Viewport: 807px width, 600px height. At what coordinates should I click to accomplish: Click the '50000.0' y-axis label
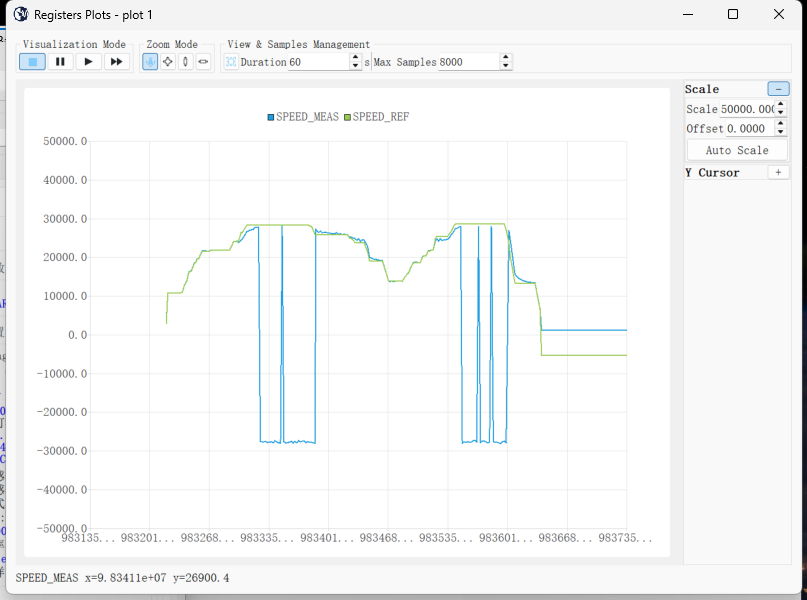click(65, 141)
